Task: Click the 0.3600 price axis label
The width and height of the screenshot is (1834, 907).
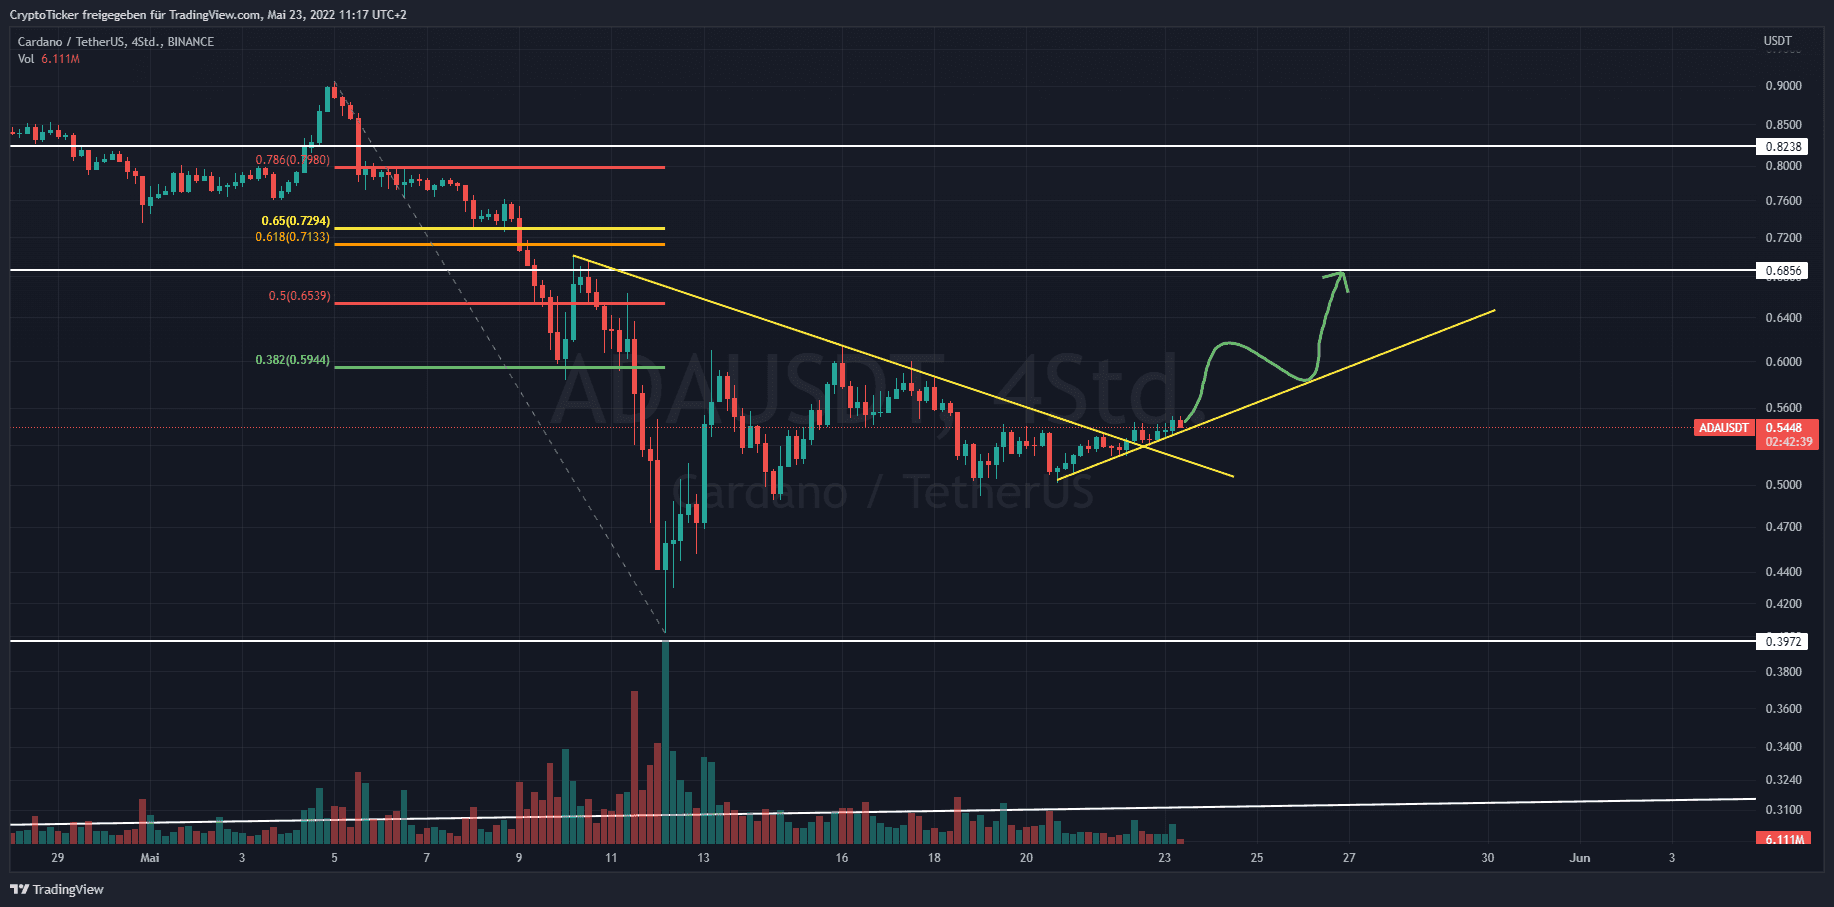Action: [x=1783, y=709]
